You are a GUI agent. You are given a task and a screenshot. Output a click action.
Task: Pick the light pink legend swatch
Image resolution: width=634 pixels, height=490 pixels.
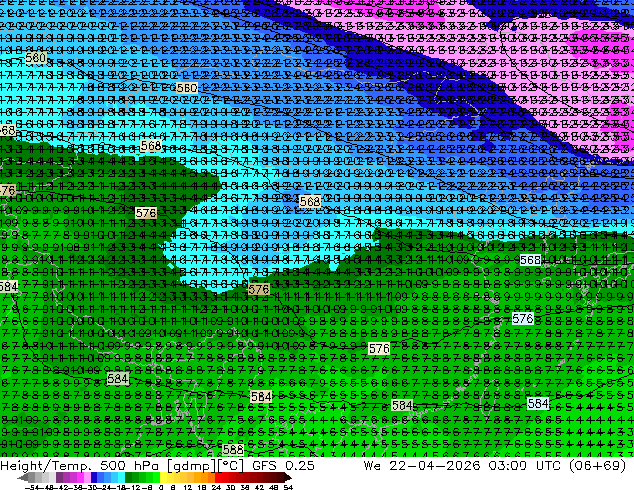point(87,478)
